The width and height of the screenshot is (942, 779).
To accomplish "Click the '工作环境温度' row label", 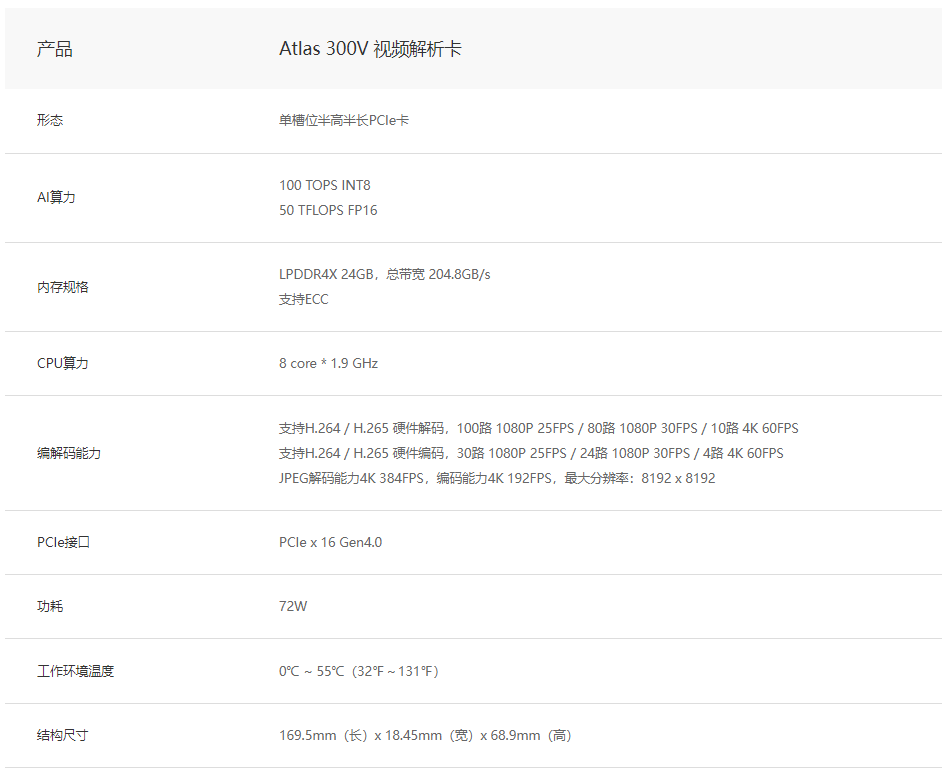I will tap(75, 671).
